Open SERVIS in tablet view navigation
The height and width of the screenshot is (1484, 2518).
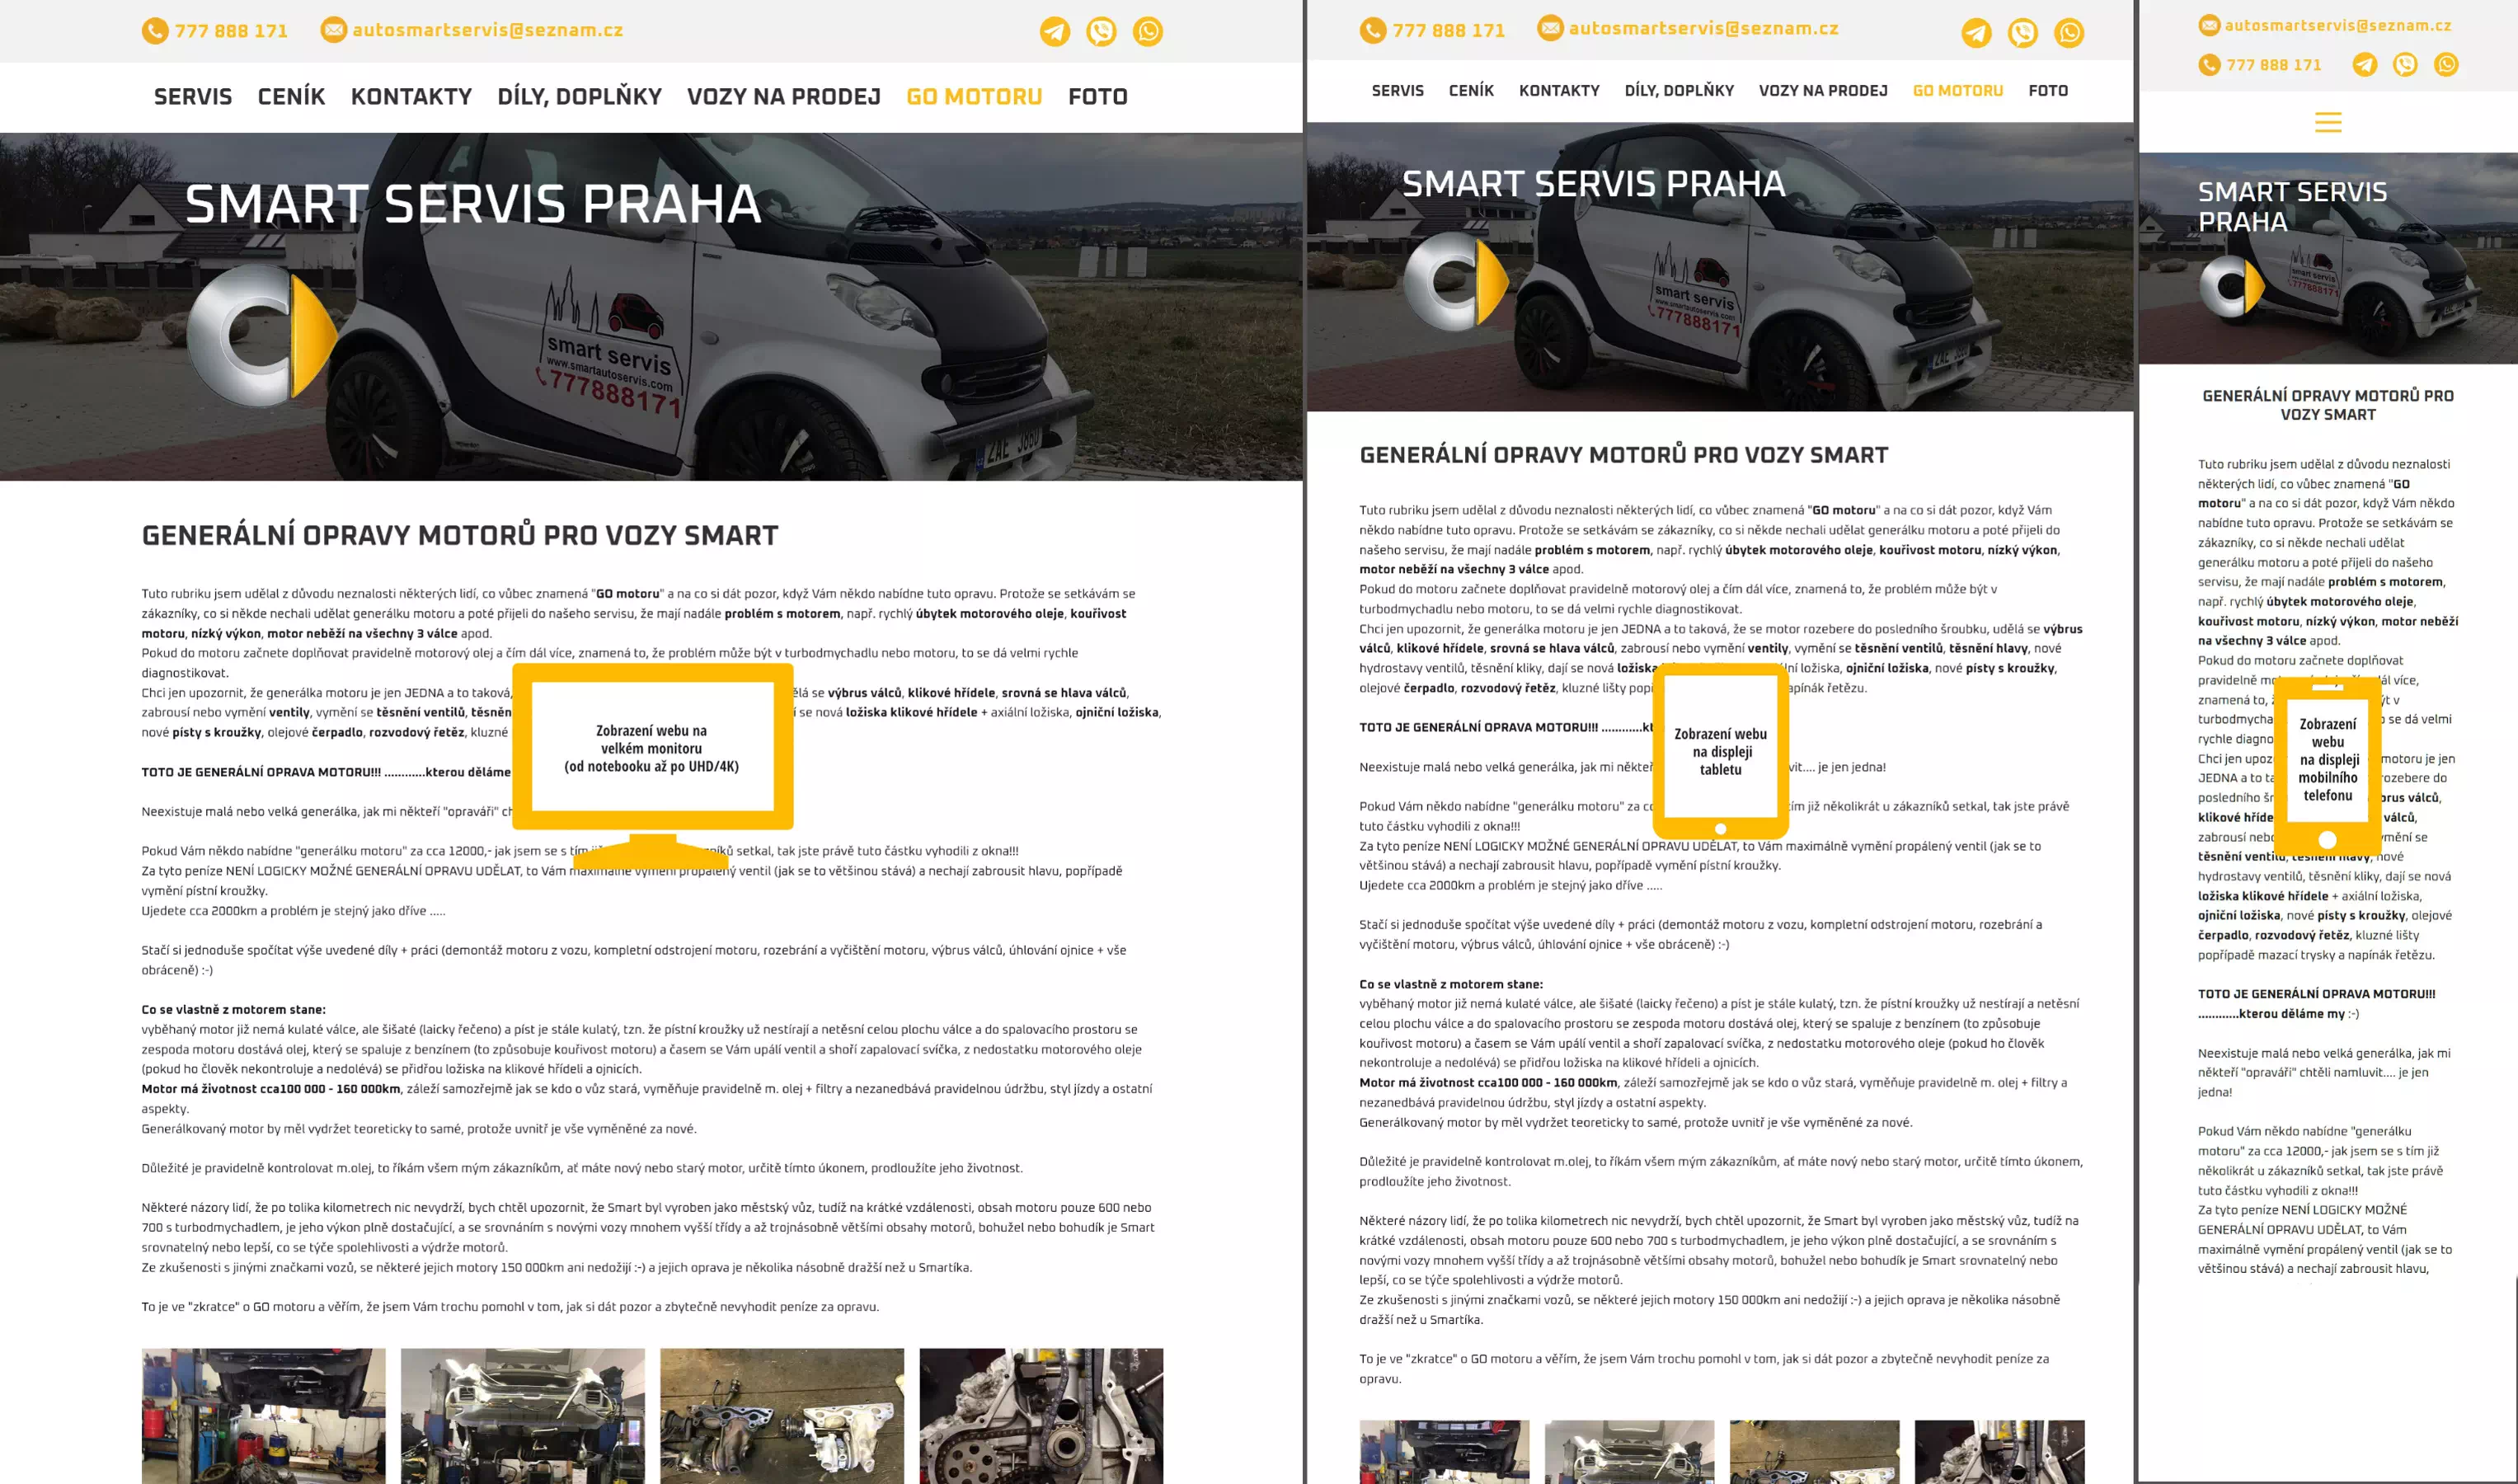1398,91
